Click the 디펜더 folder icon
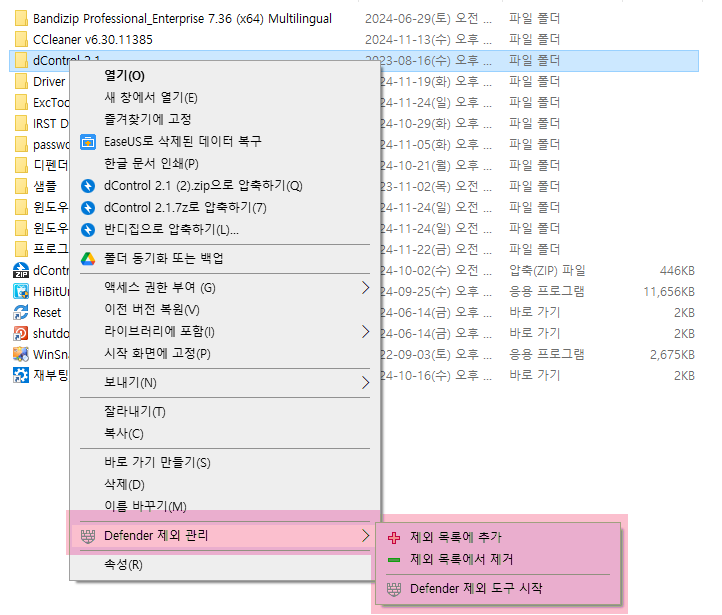 21,165
